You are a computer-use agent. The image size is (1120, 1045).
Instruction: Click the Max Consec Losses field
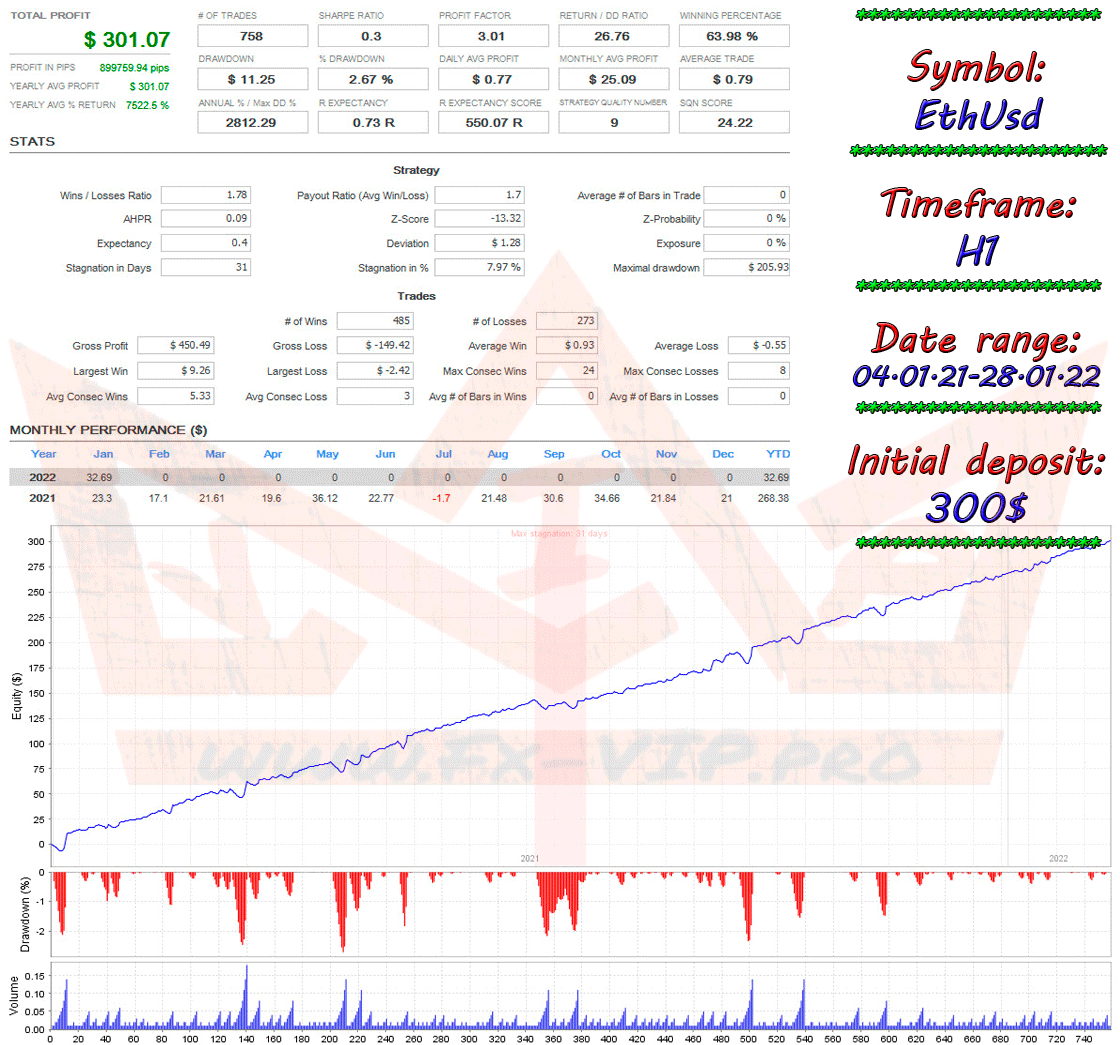(758, 371)
